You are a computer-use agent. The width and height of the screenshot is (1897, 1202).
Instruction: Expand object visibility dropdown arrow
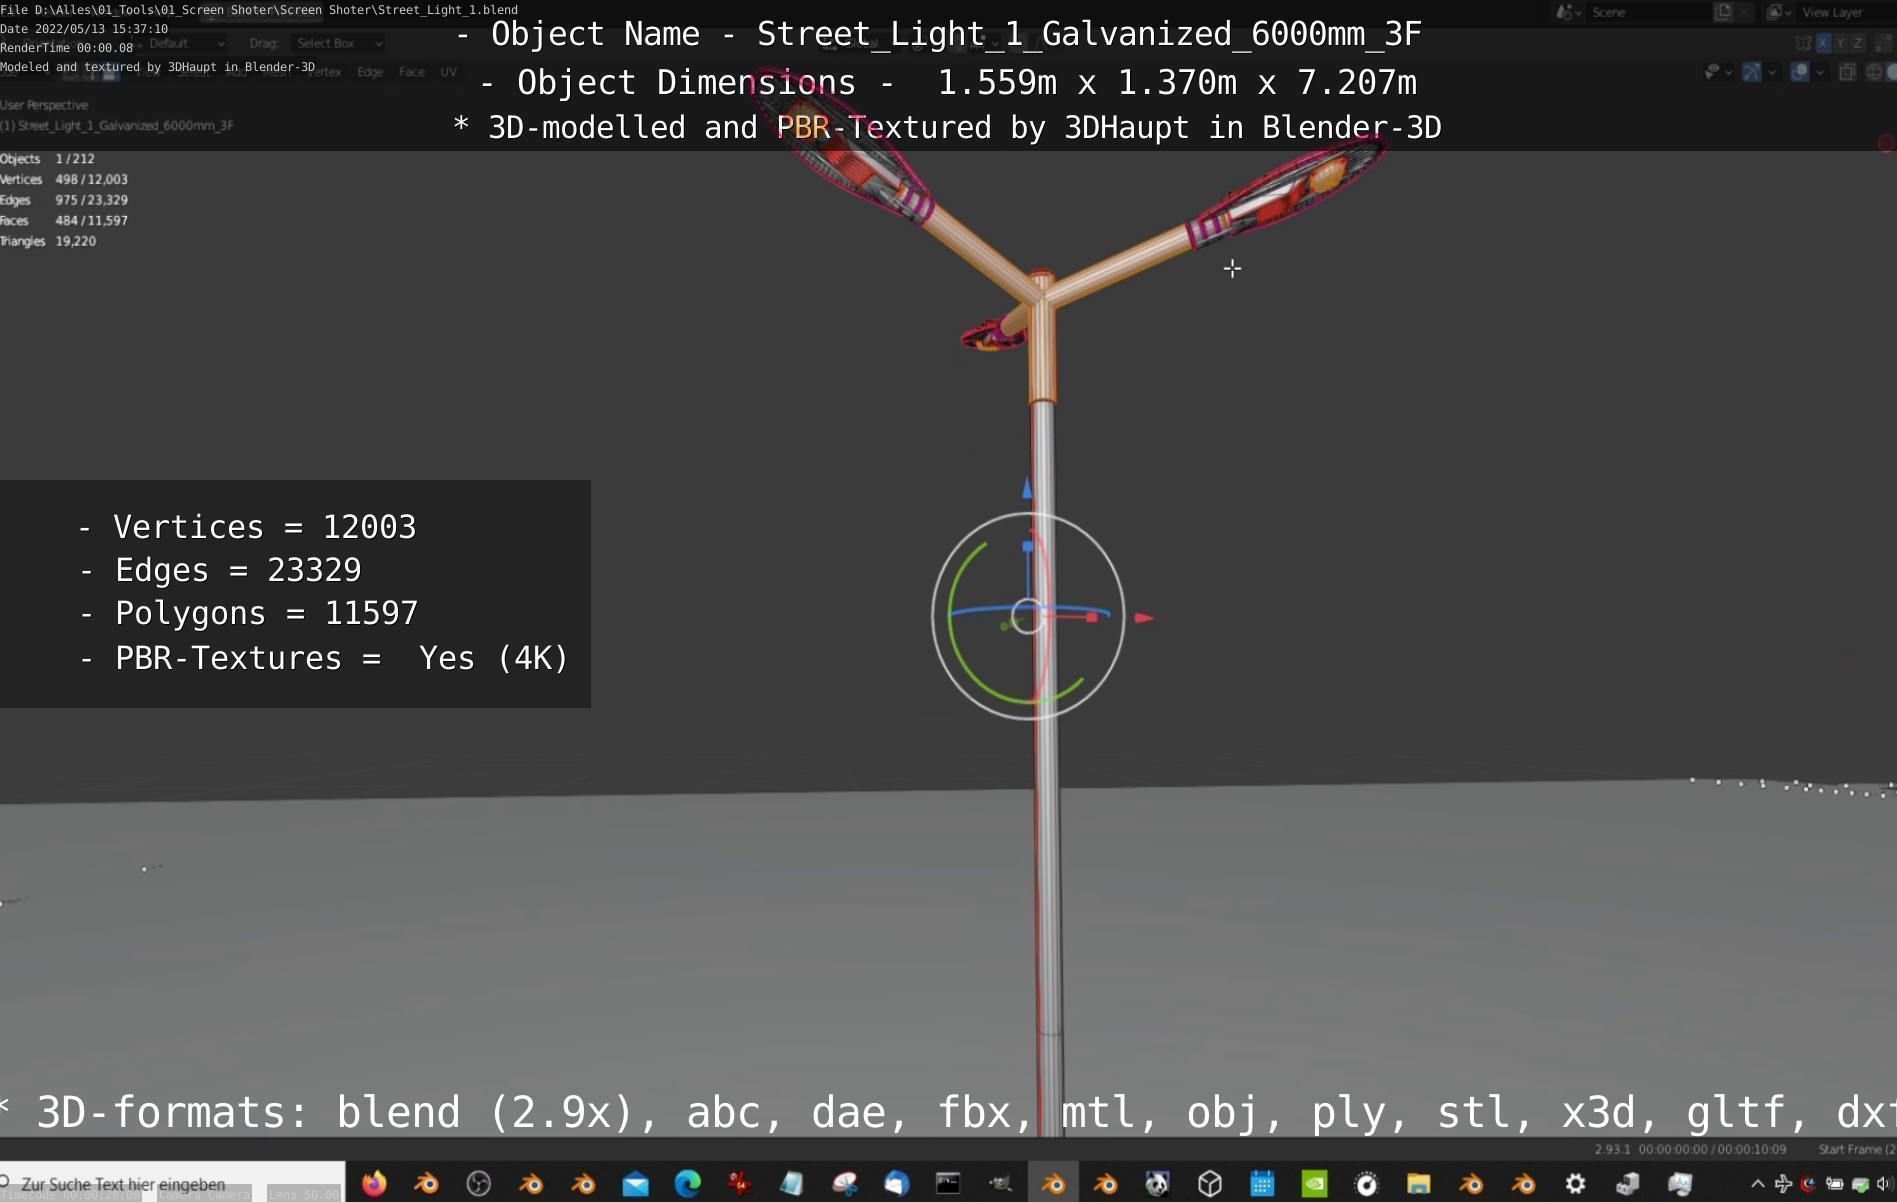pyautogui.click(x=1729, y=72)
